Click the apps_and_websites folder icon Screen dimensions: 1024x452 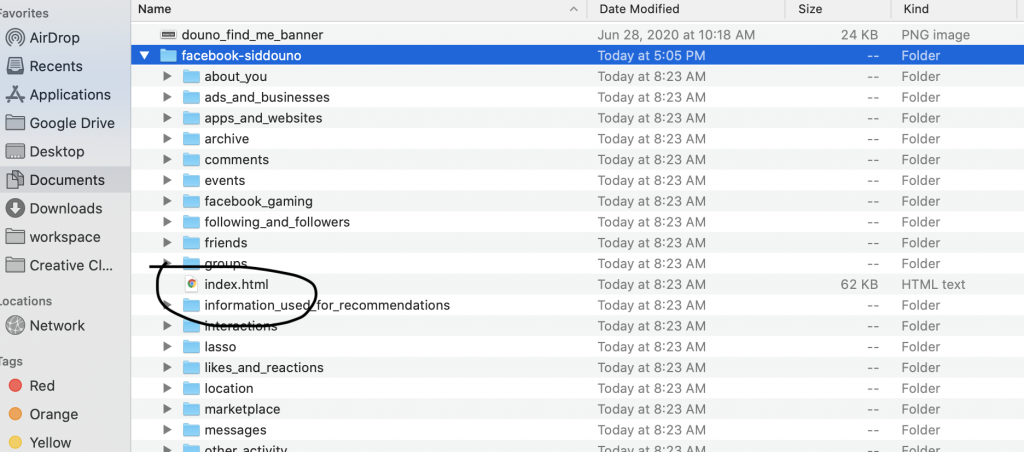coord(191,118)
